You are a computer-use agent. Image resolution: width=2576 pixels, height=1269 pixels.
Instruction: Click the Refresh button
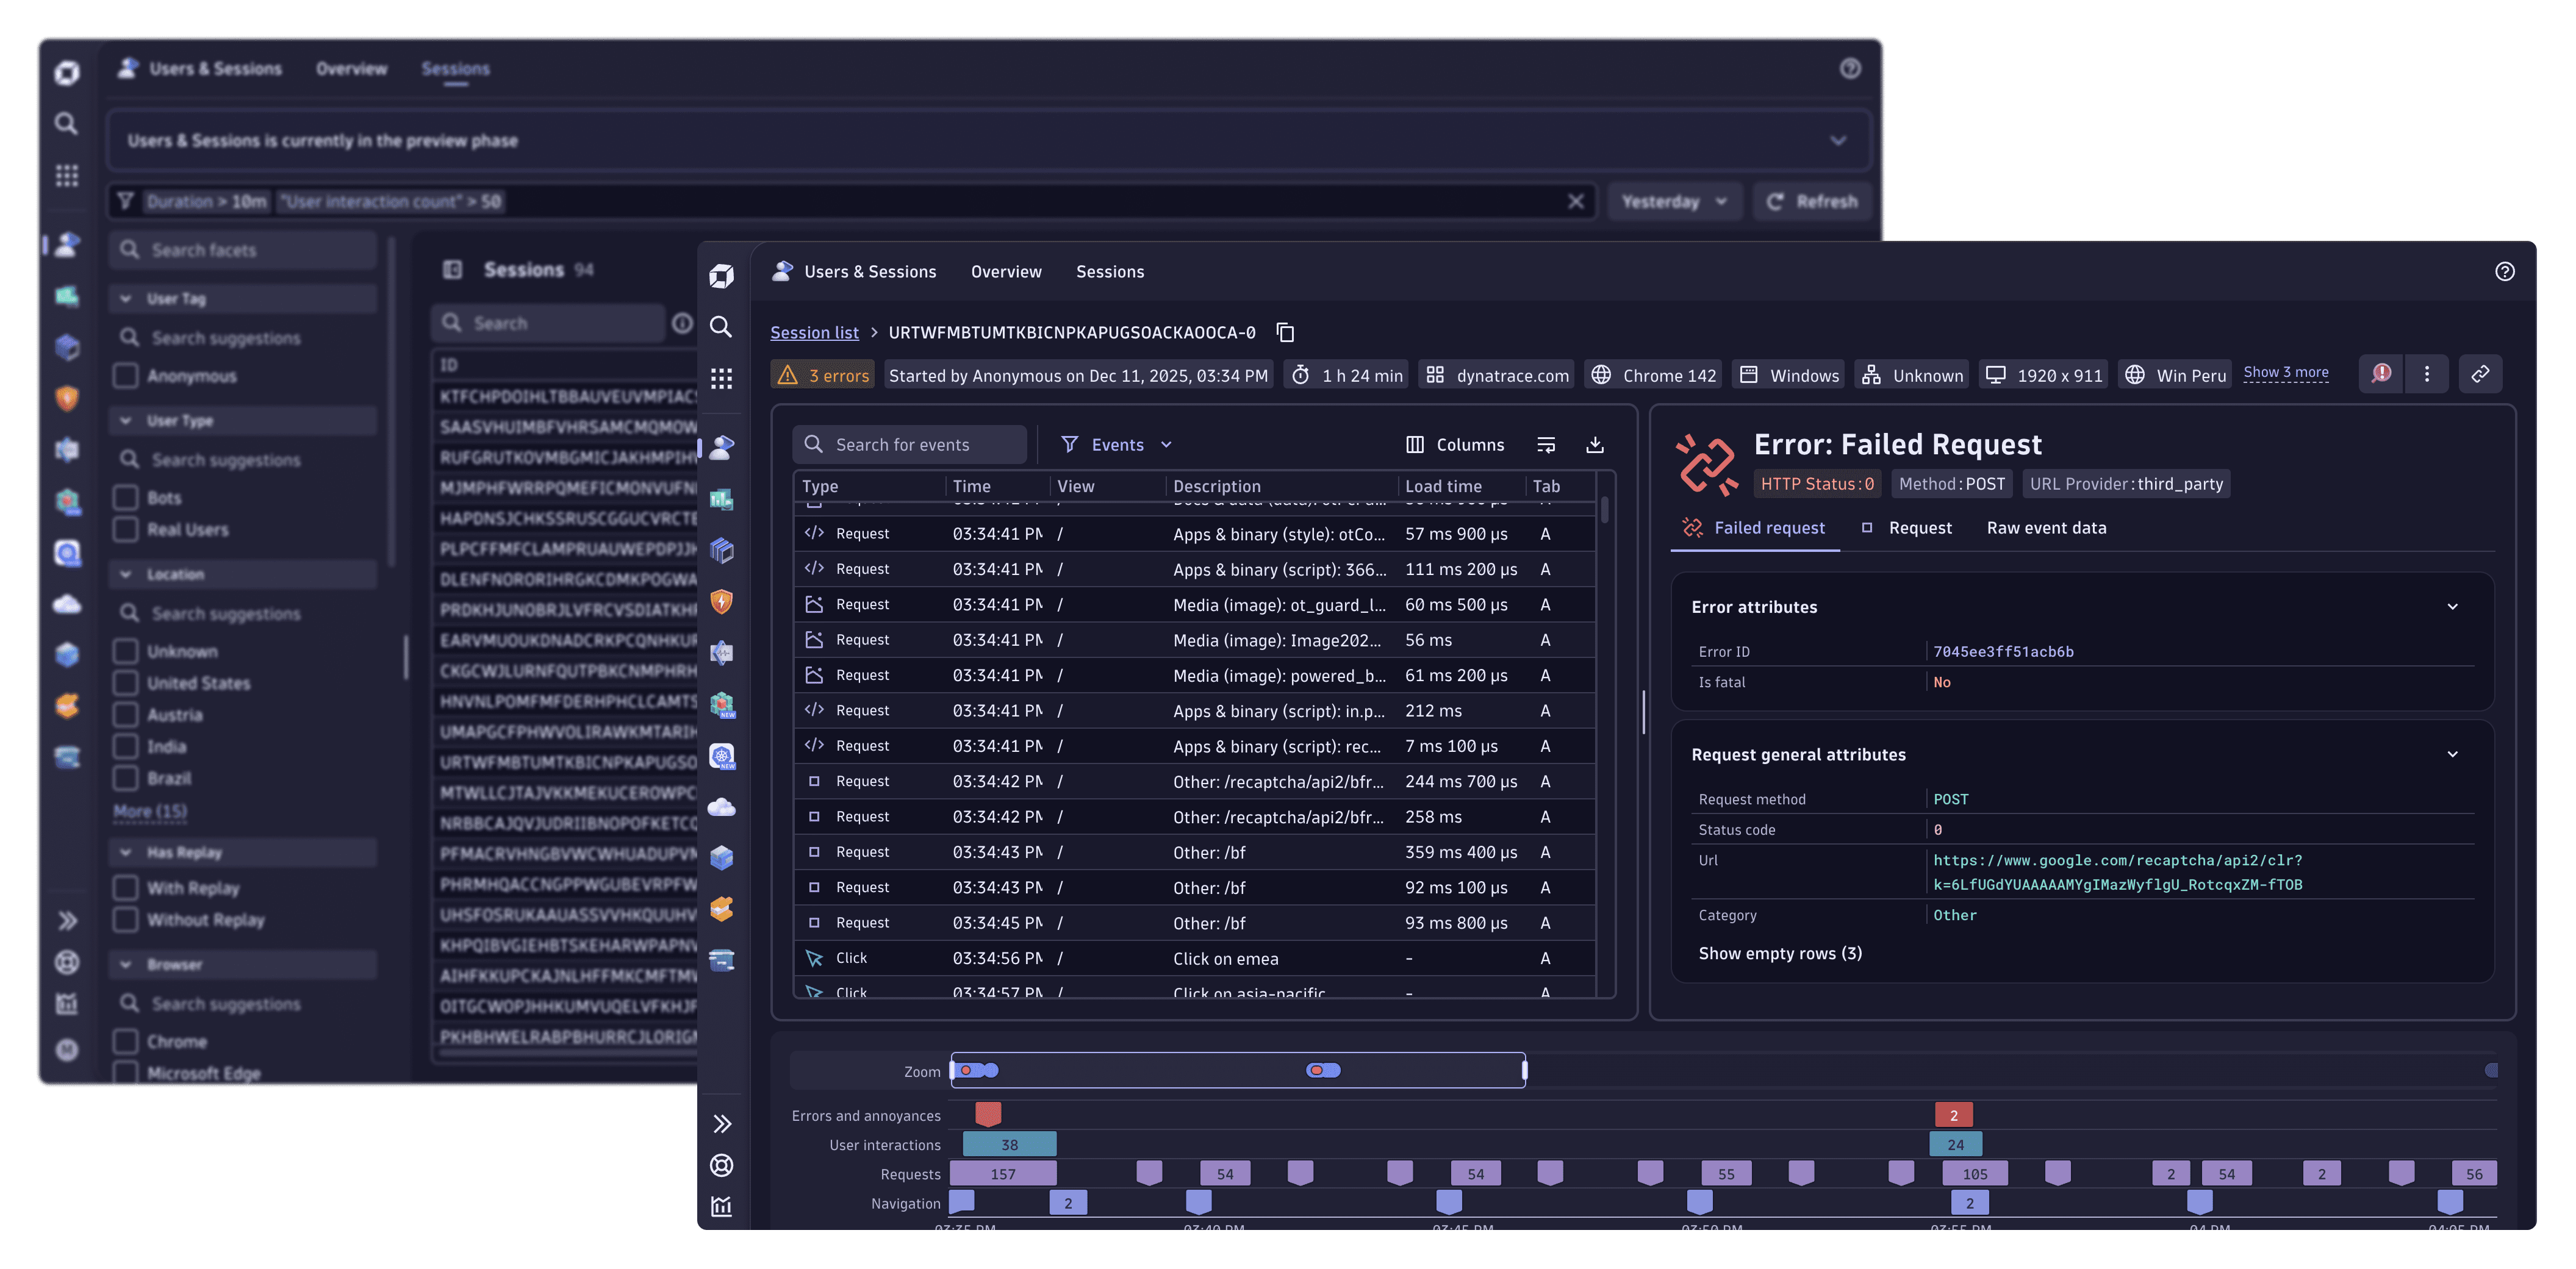pos(1812,201)
